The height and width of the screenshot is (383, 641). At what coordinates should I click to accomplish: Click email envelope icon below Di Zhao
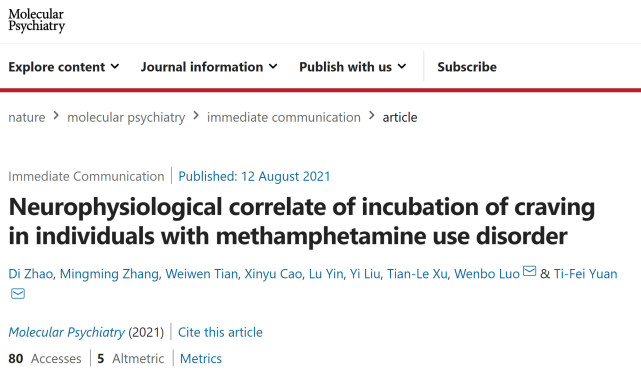[18, 293]
